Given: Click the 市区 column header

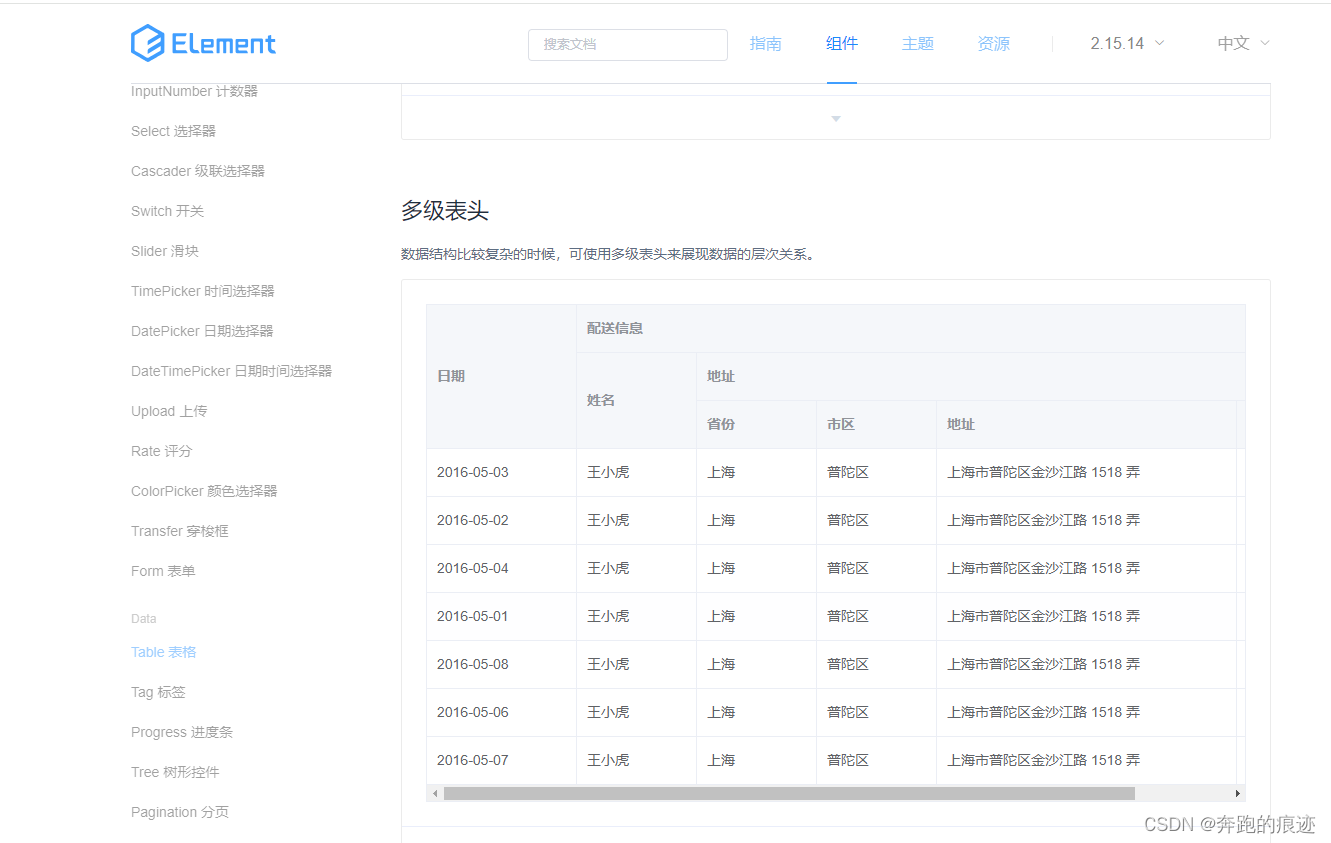Looking at the screenshot, I should (876, 424).
